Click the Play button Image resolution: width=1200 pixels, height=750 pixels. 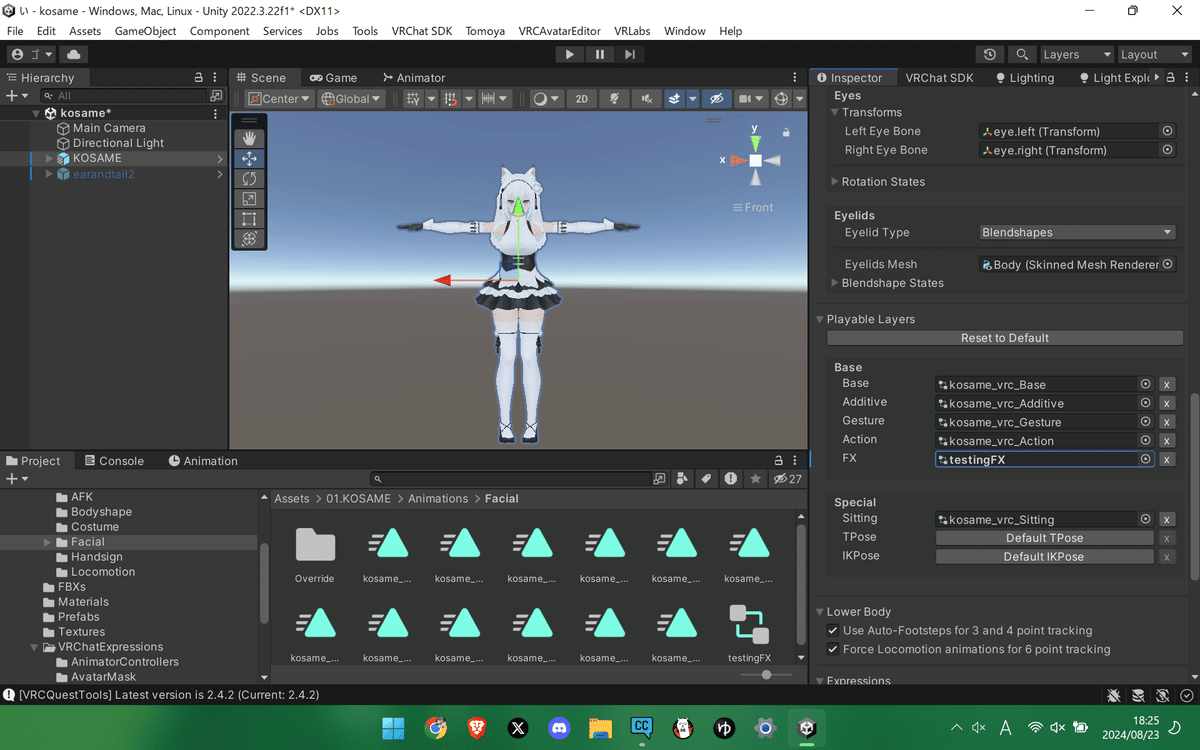(x=569, y=55)
